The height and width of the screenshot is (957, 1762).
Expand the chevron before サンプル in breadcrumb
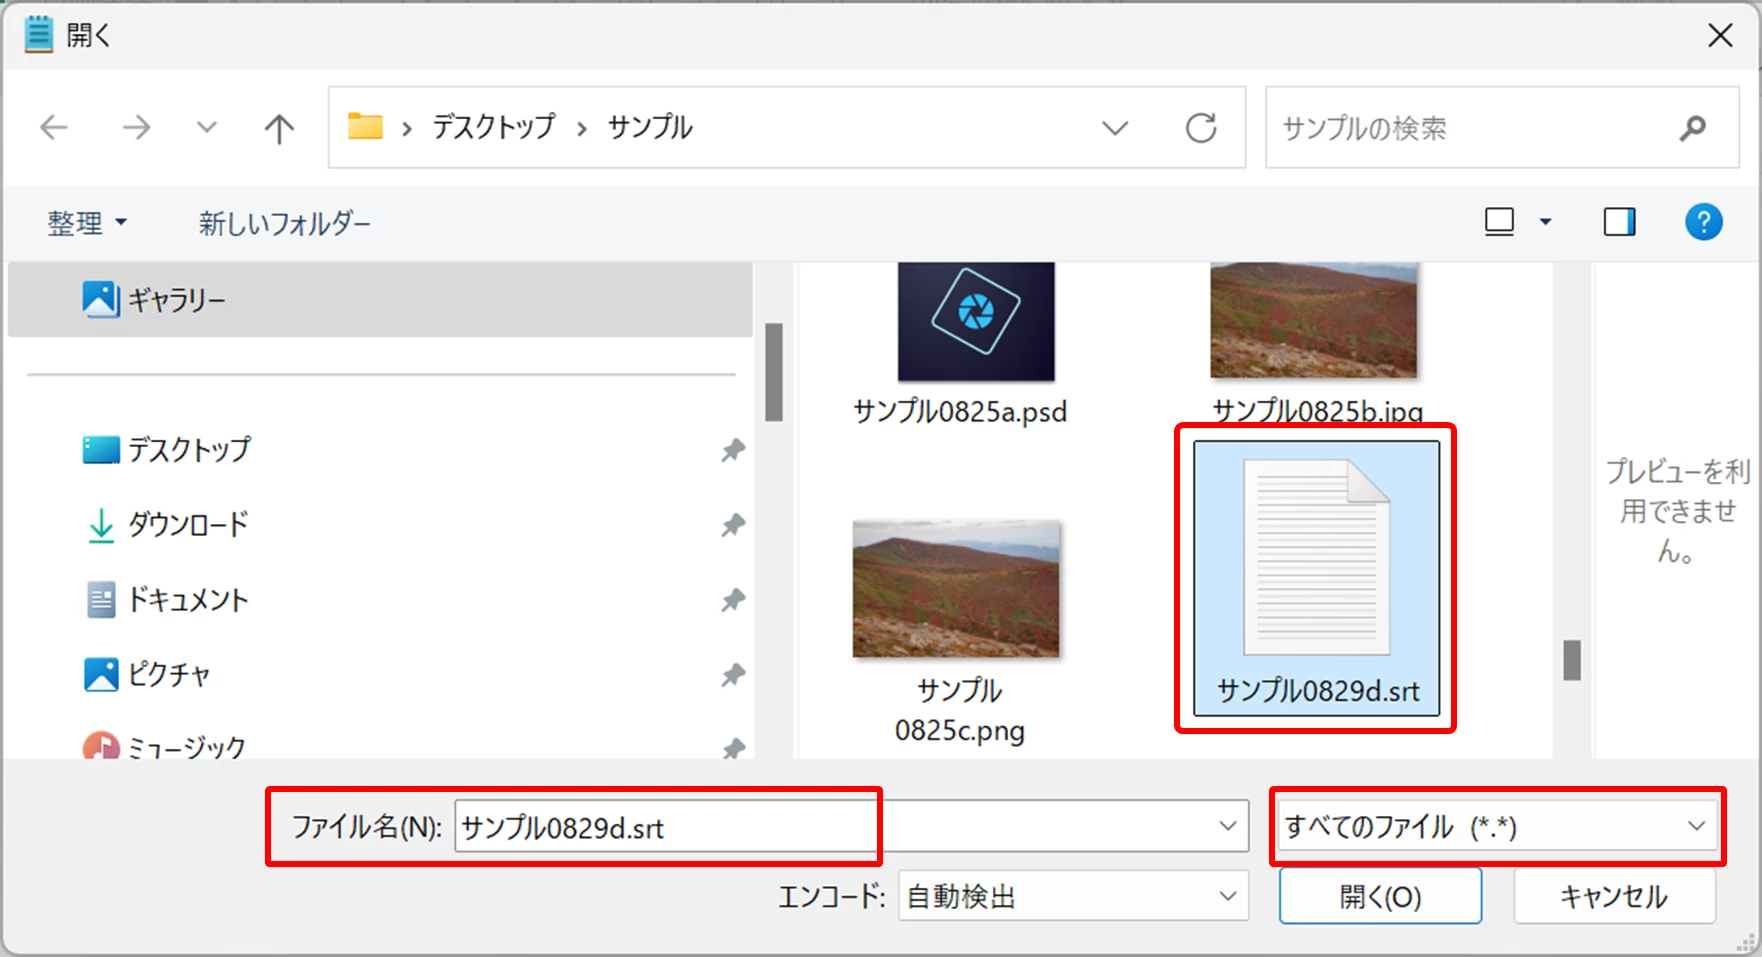point(581,128)
